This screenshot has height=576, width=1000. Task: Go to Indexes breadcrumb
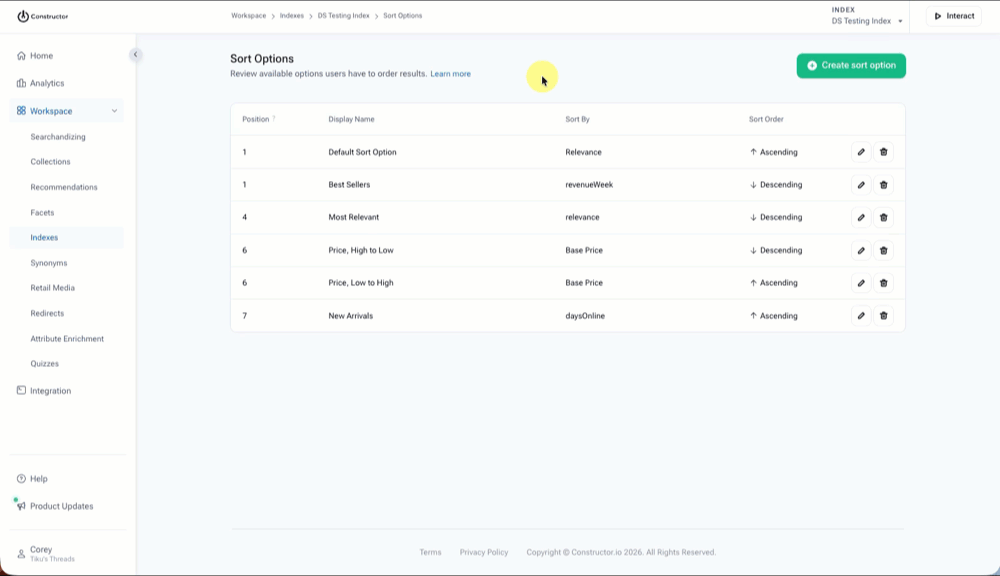(x=291, y=15)
